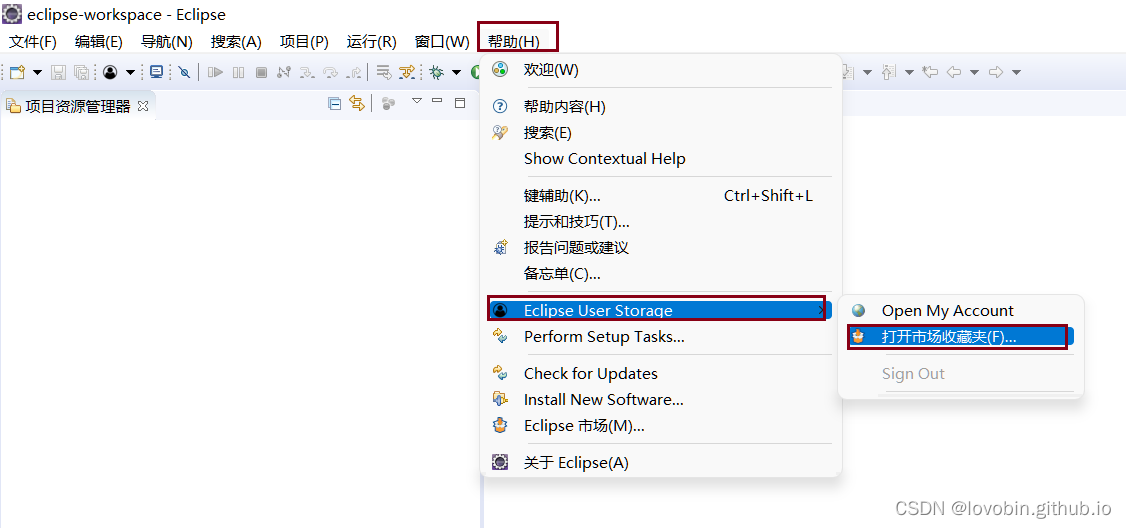Click the Save disk icon in toolbar

tap(58, 72)
